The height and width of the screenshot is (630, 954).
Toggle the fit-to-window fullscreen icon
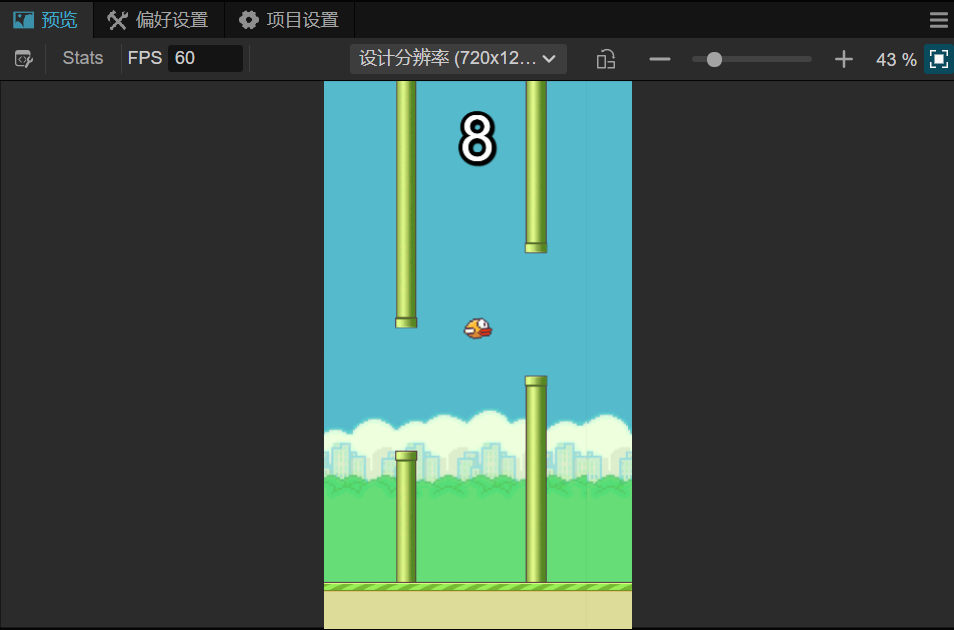[x=939, y=59]
